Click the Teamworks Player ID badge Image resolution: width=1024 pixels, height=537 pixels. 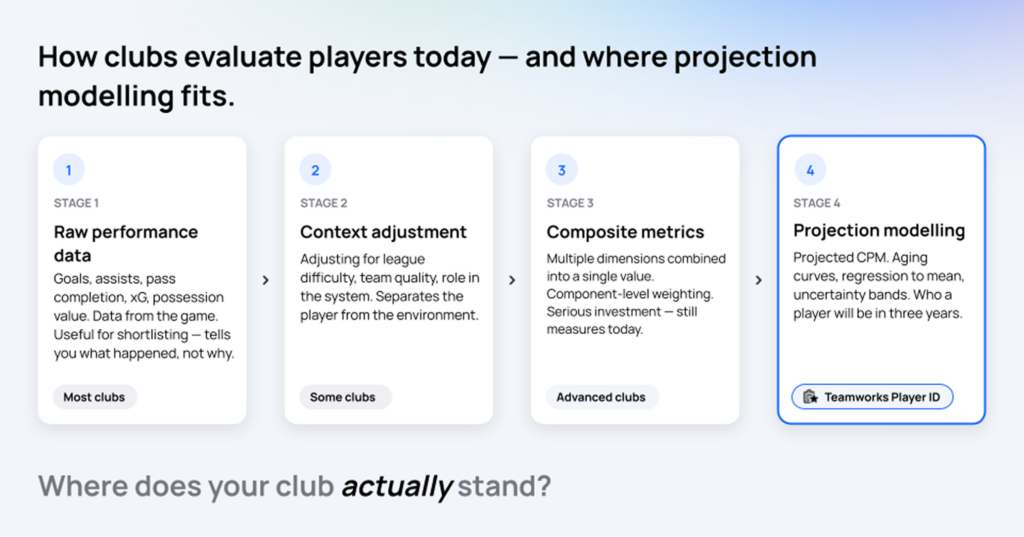(872, 397)
